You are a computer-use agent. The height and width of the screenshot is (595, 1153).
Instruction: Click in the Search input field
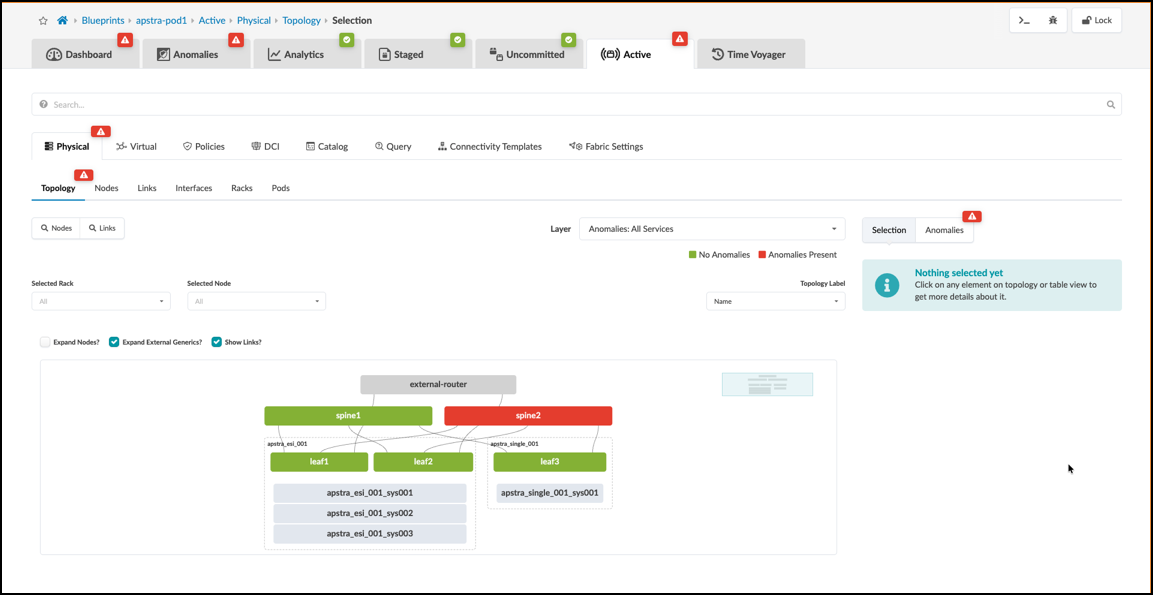point(576,104)
